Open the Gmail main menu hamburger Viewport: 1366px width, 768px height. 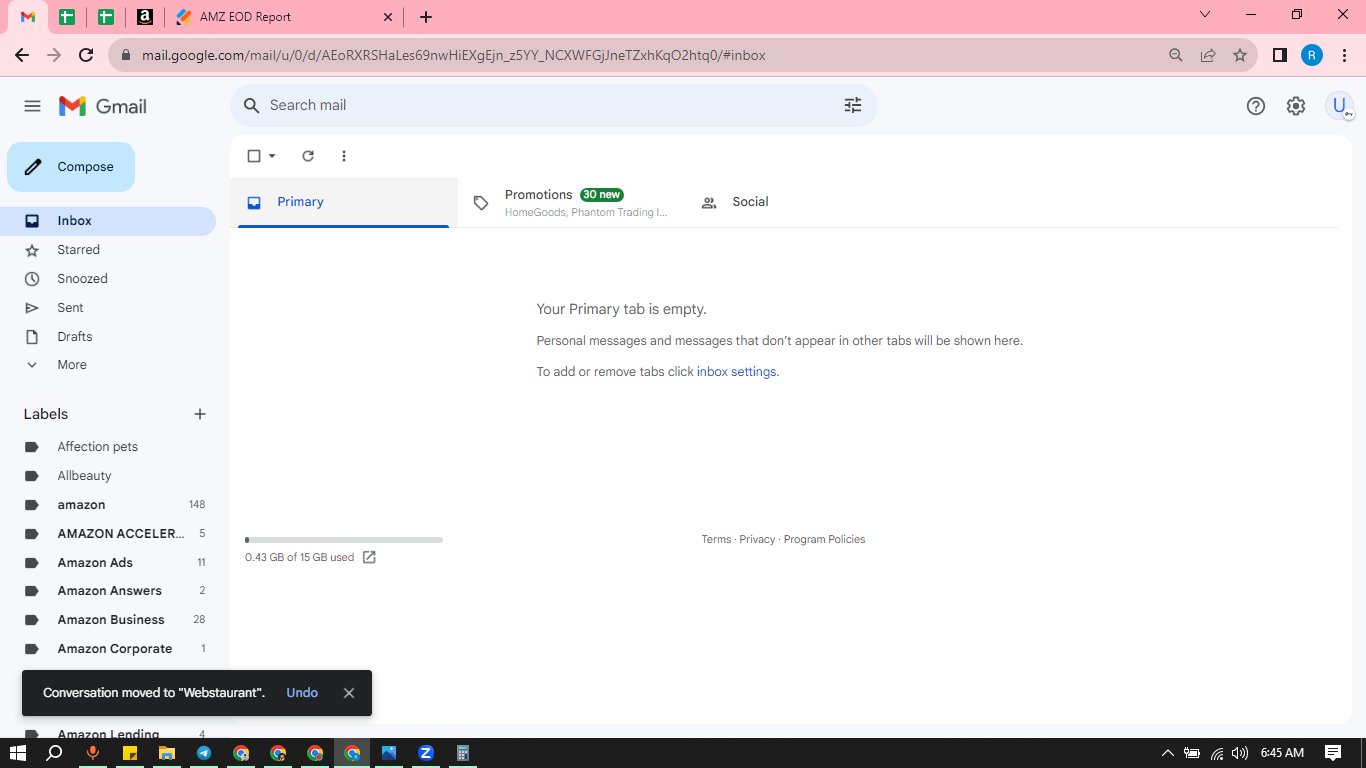pos(32,106)
